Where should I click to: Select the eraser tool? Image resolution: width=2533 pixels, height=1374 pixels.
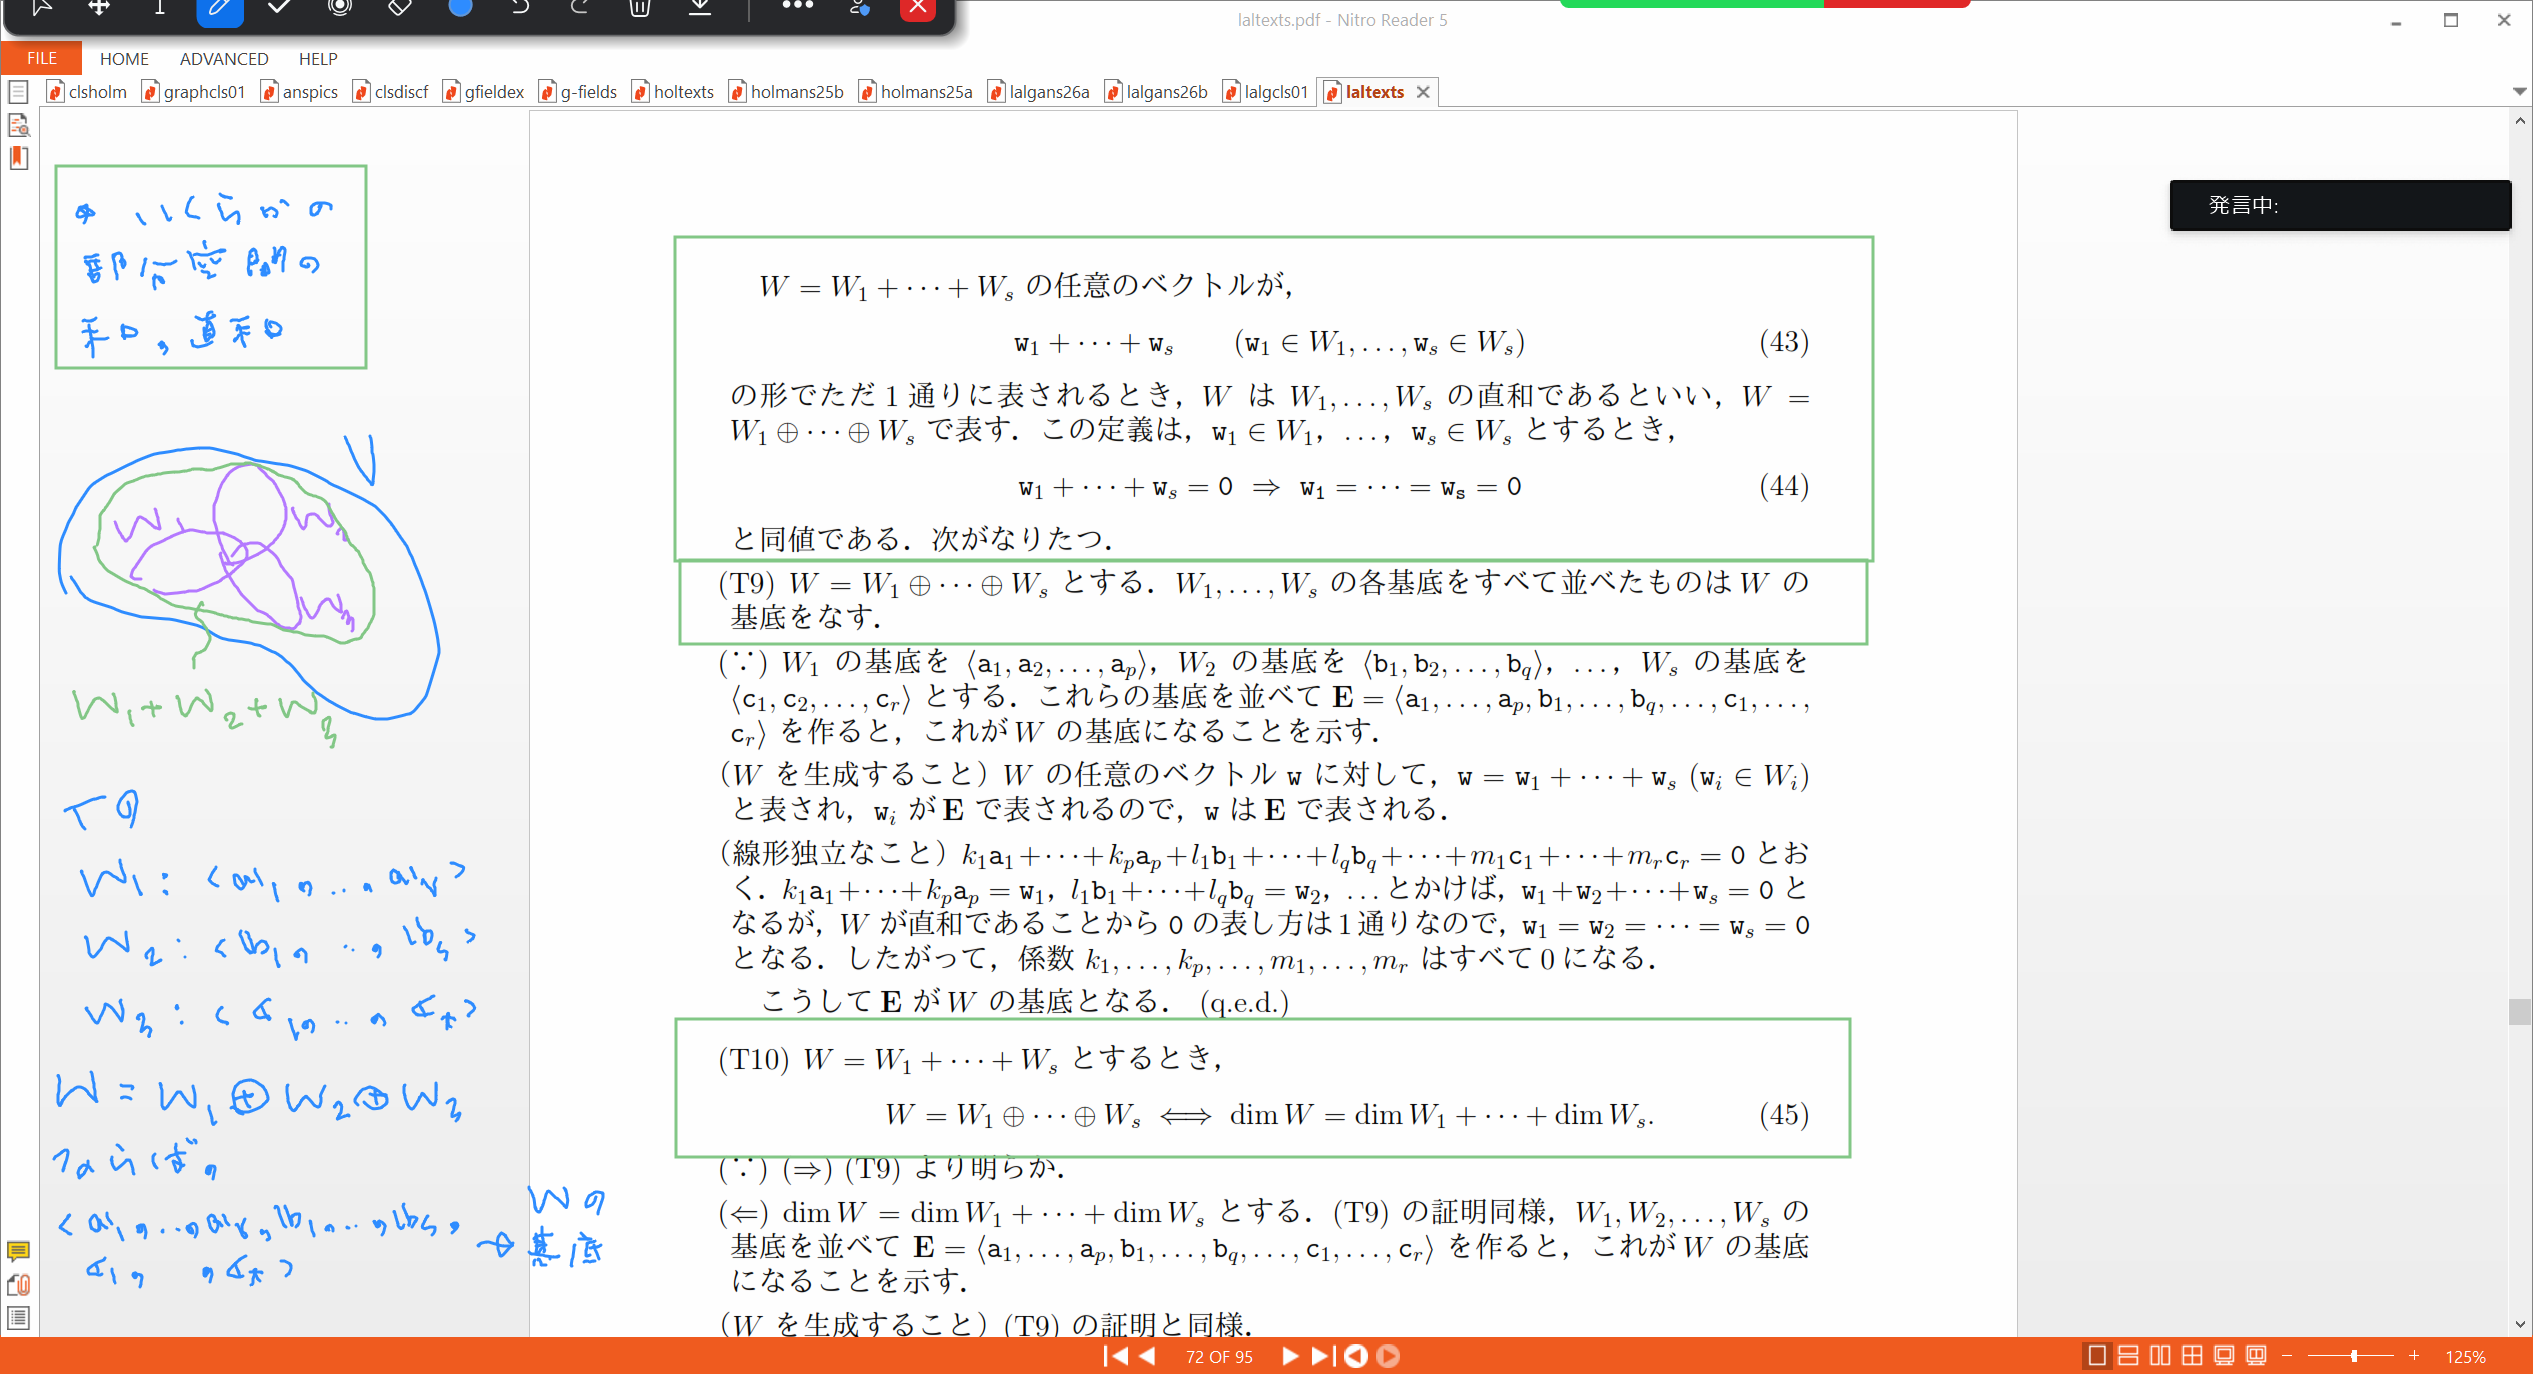click(x=400, y=7)
